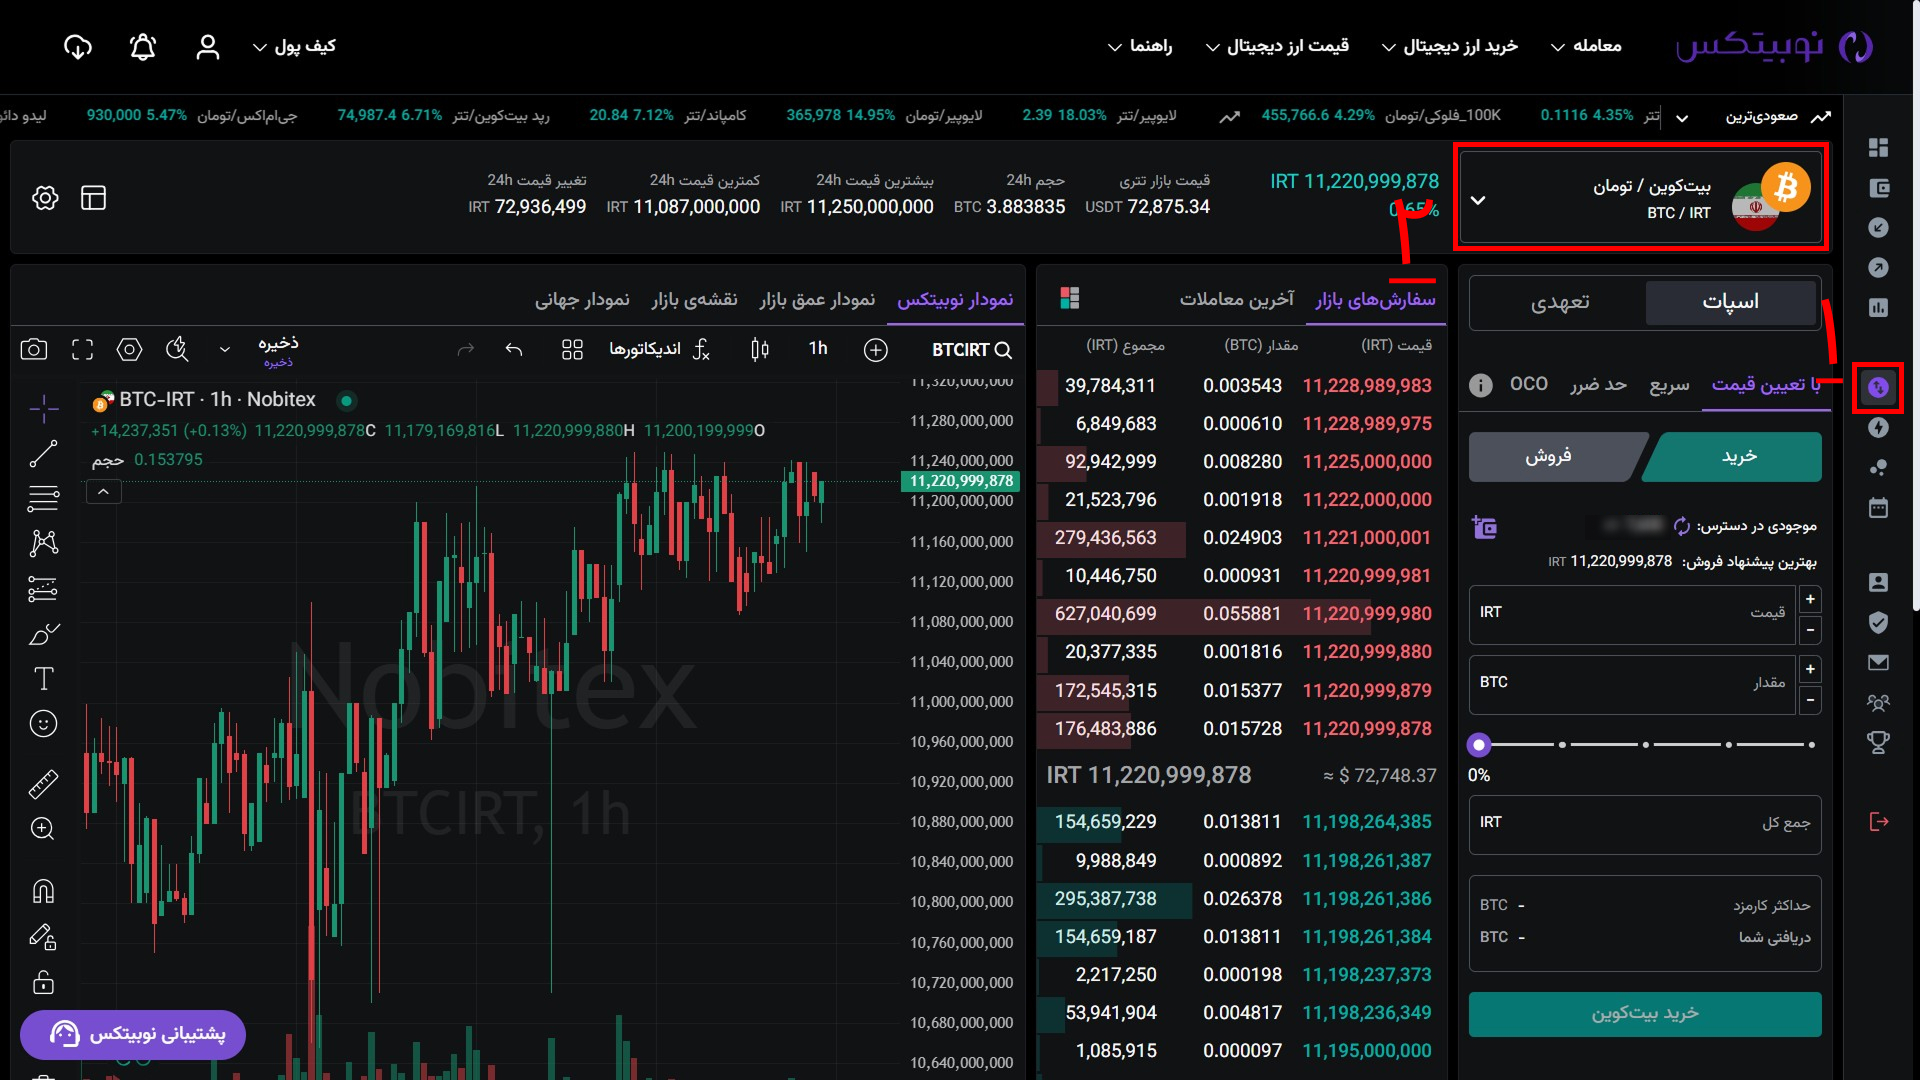Open the user profile icon

208,47
